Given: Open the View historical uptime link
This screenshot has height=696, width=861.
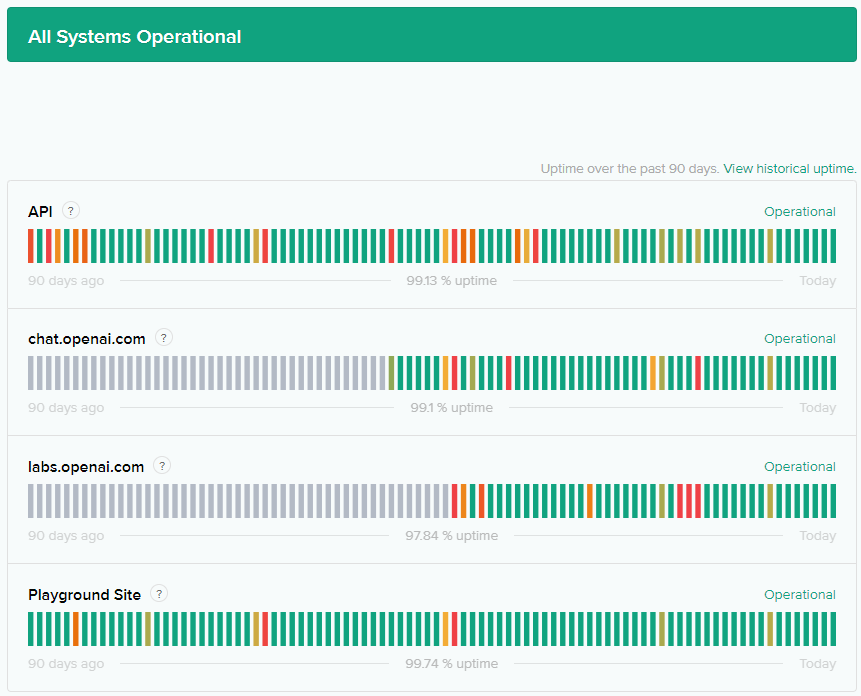Looking at the screenshot, I should (790, 169).
